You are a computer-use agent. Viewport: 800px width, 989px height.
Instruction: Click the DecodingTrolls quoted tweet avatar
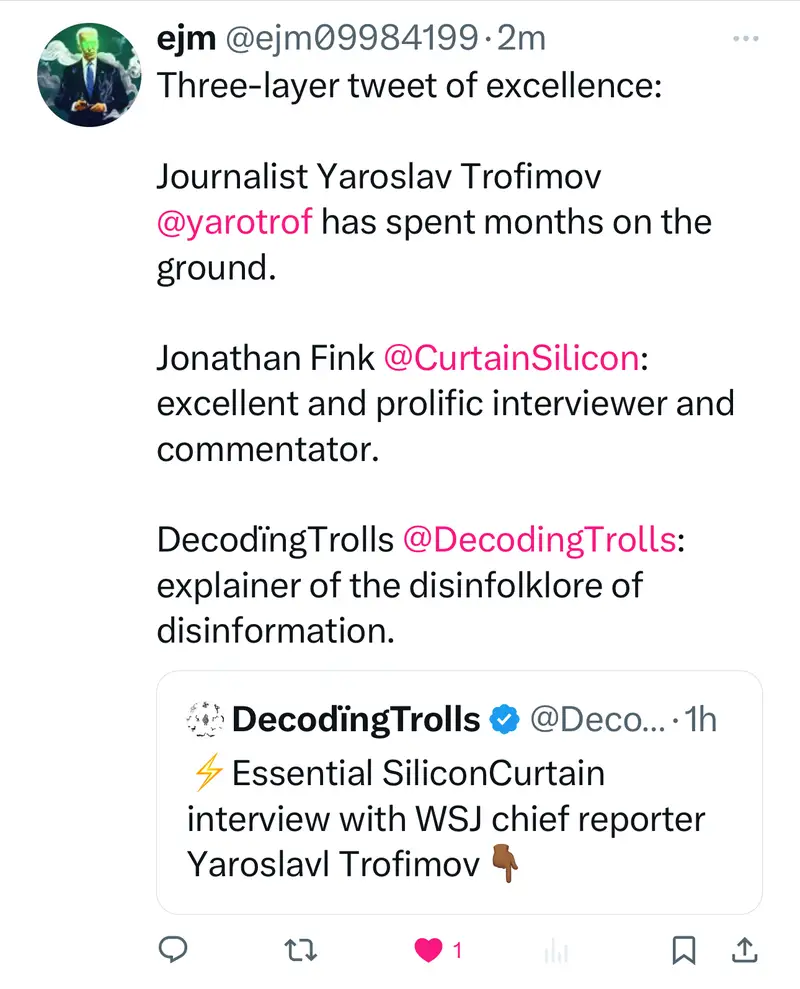[204, 719]
